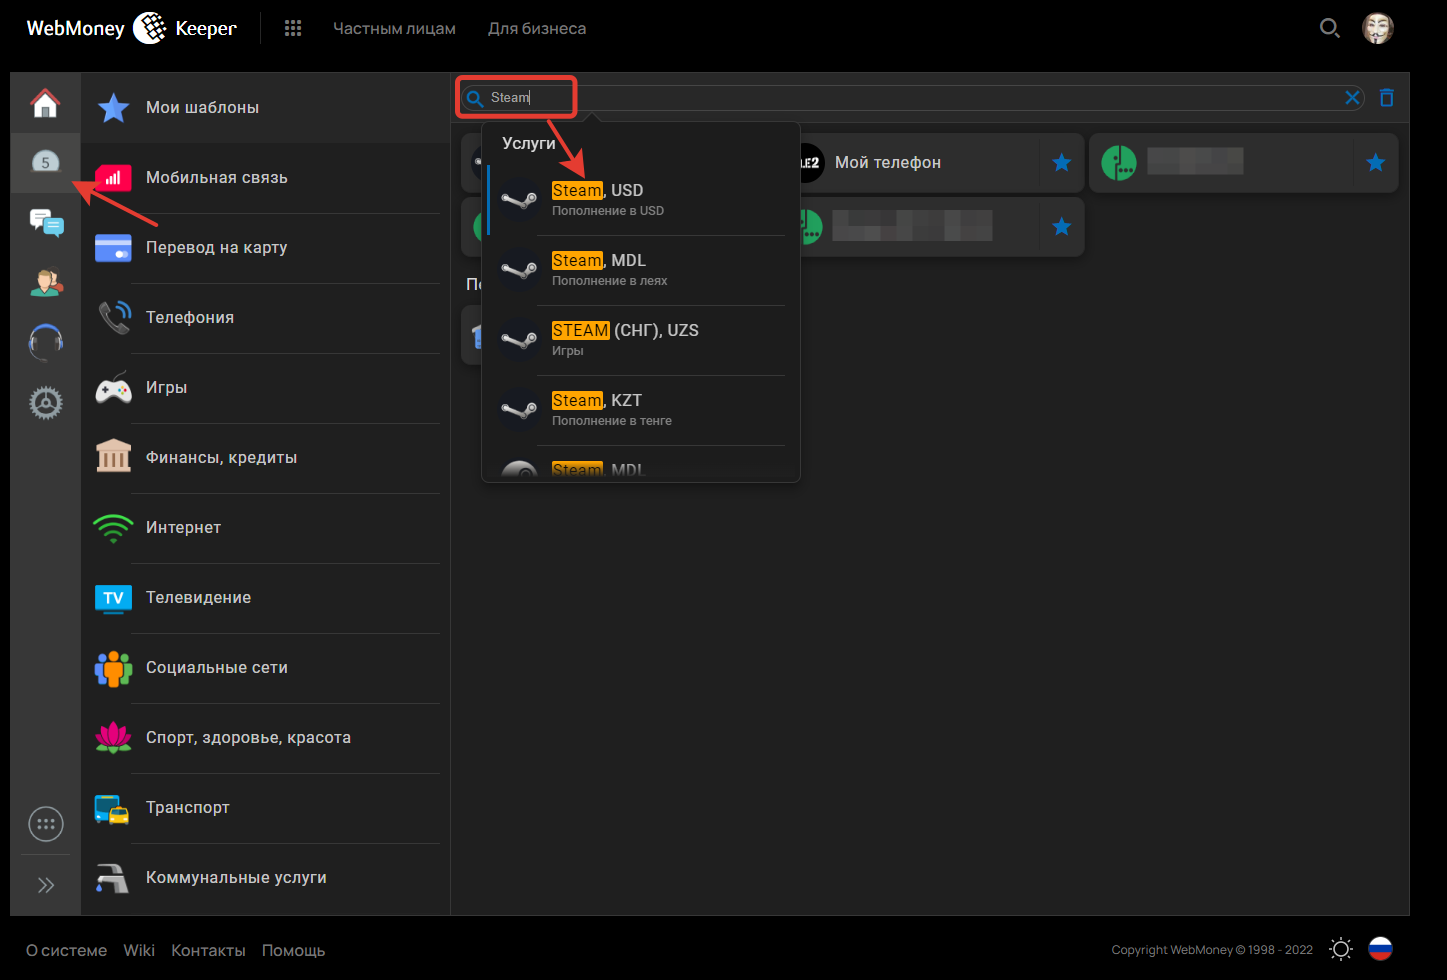1447x980 pixels.
Task: Clear the search text with the X
Action: [x=1352, y=98]
